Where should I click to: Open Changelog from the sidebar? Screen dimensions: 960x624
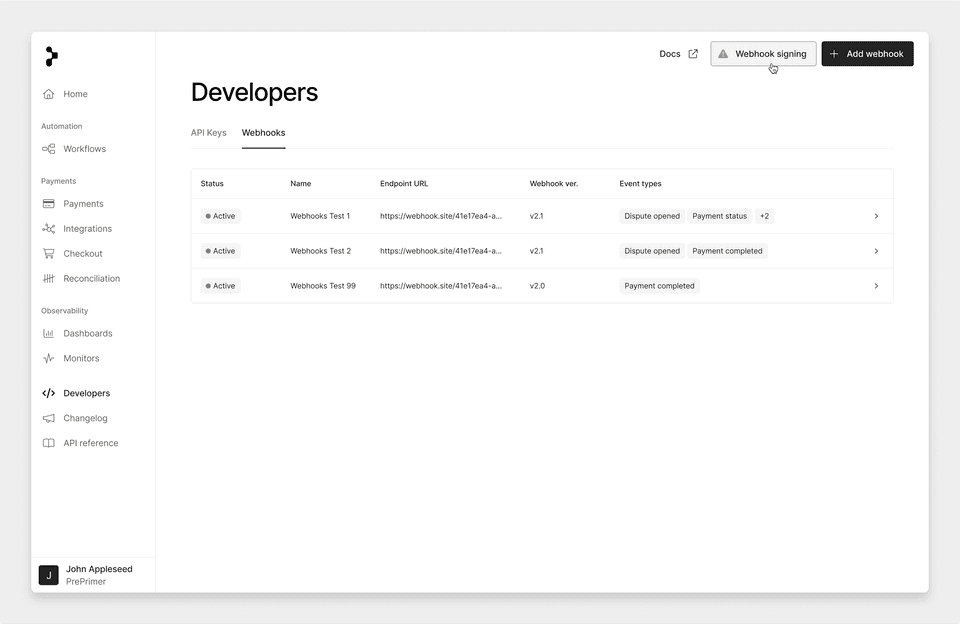pos(85,418)
